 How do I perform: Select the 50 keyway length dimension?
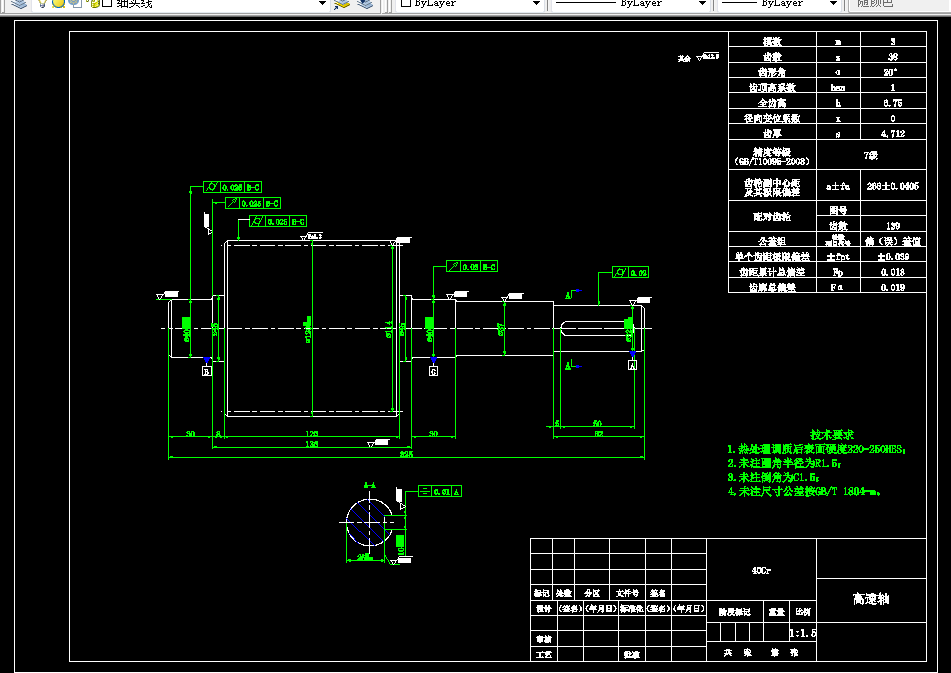597,423
